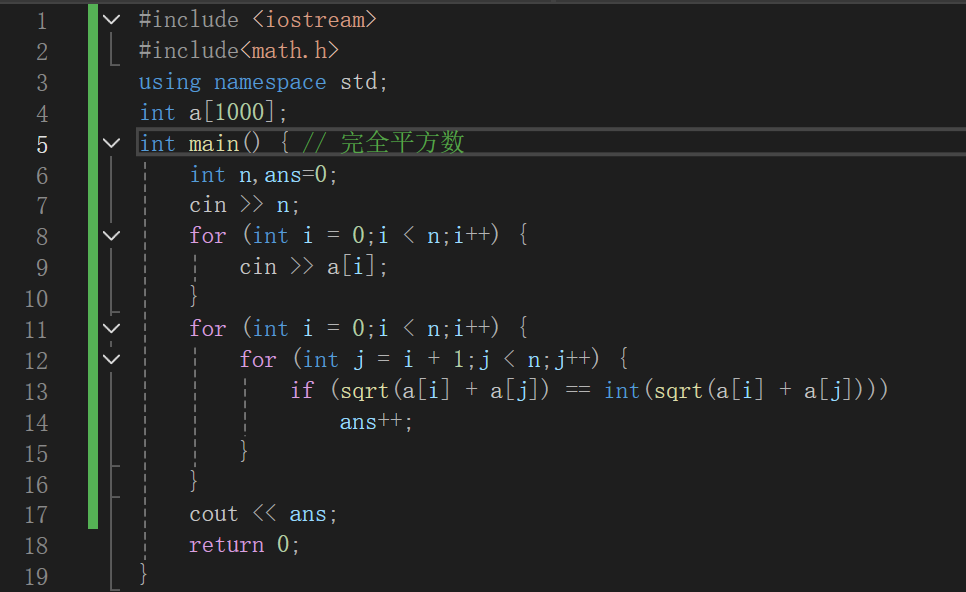The height and width of the screenshot is (592, 966).
Task: Click the 'main()' function name
Action: (x=225, y=144)
